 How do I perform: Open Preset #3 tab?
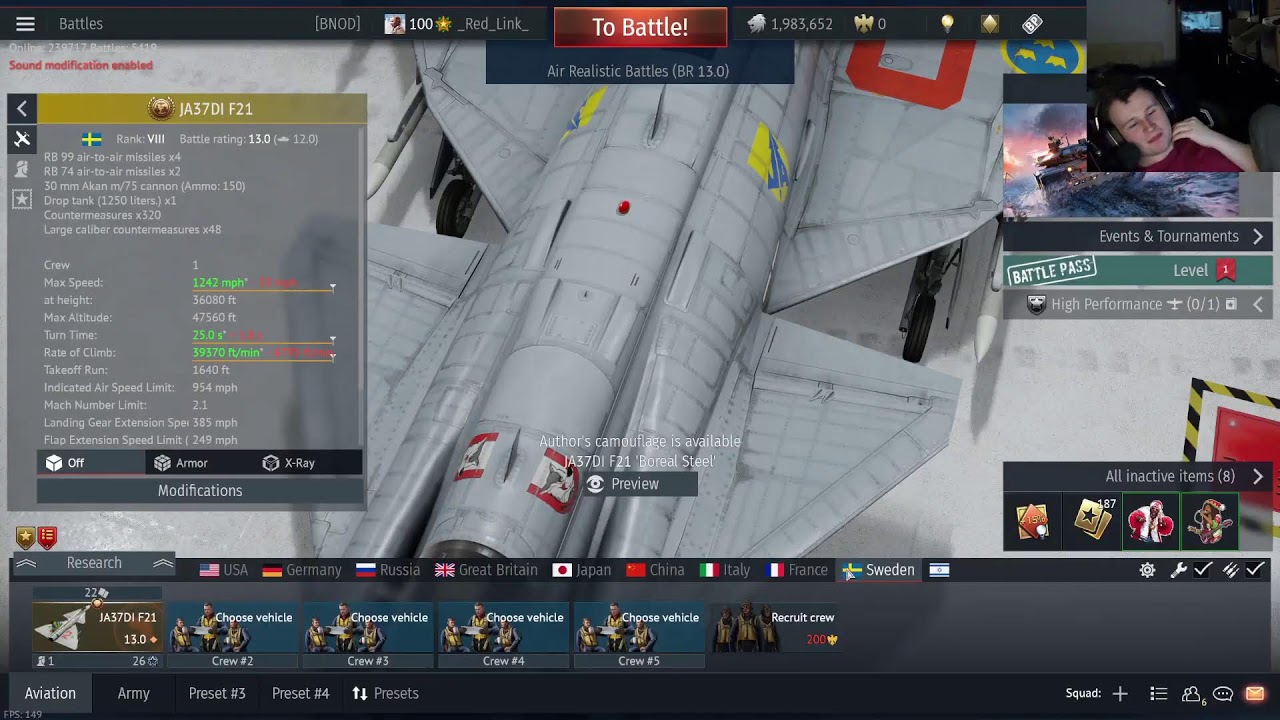pos(217,693)
